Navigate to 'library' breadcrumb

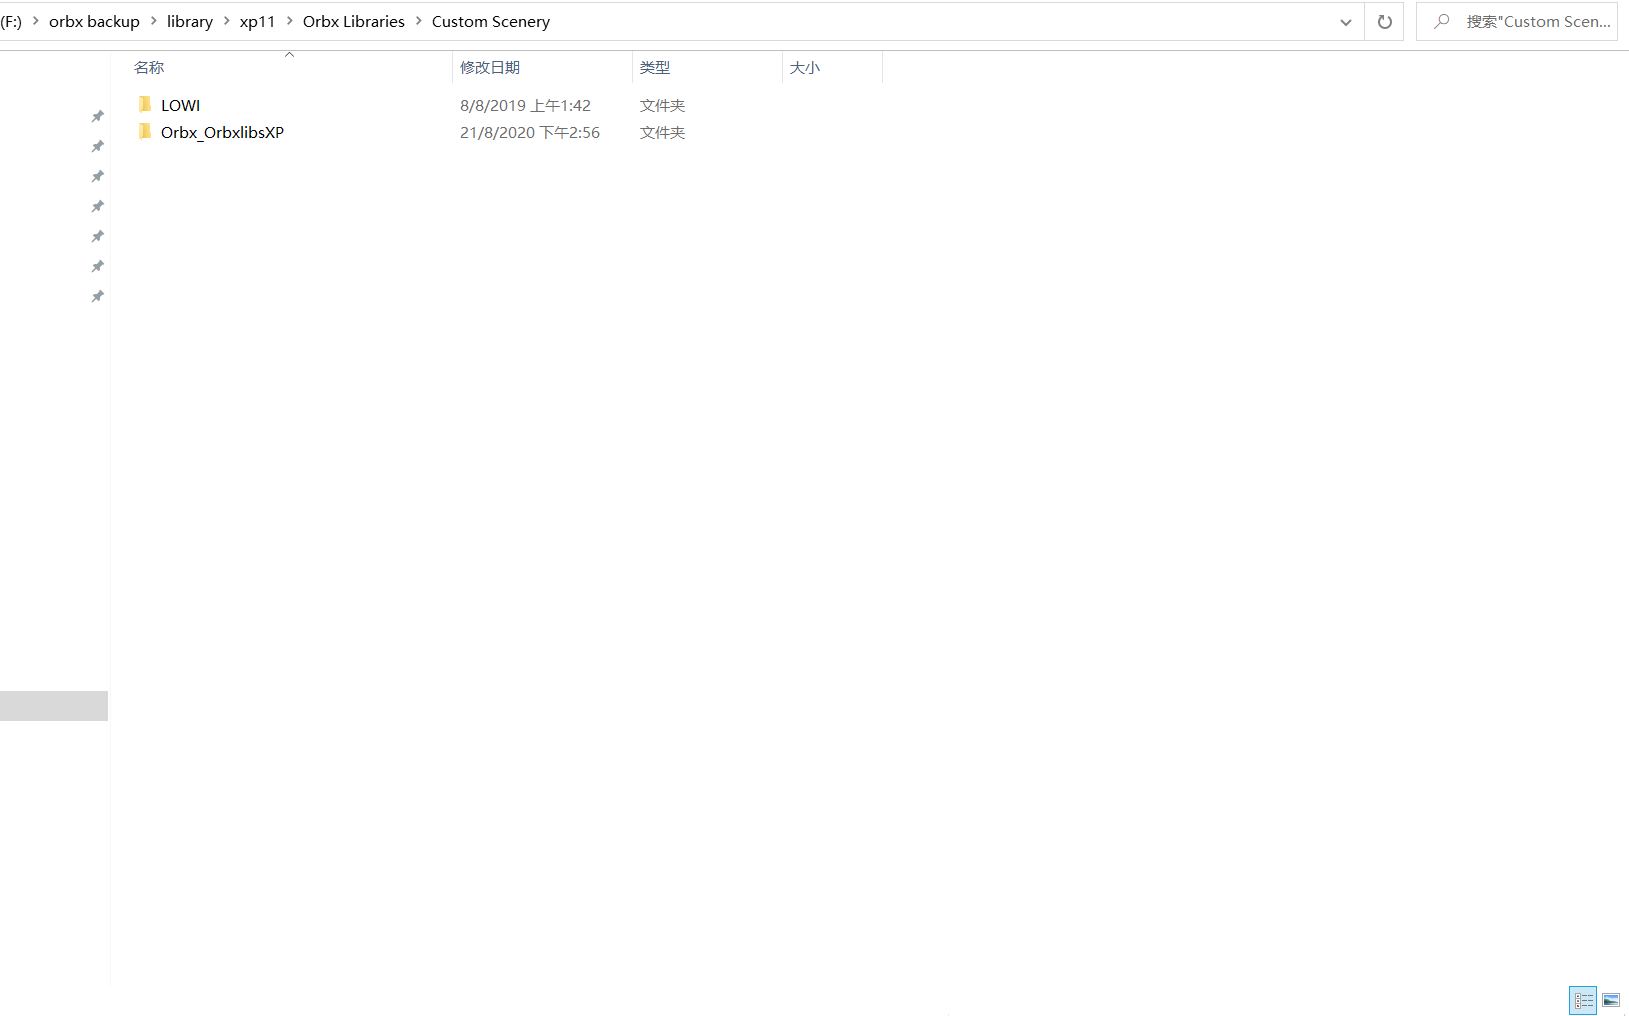(x=190, y=22)
